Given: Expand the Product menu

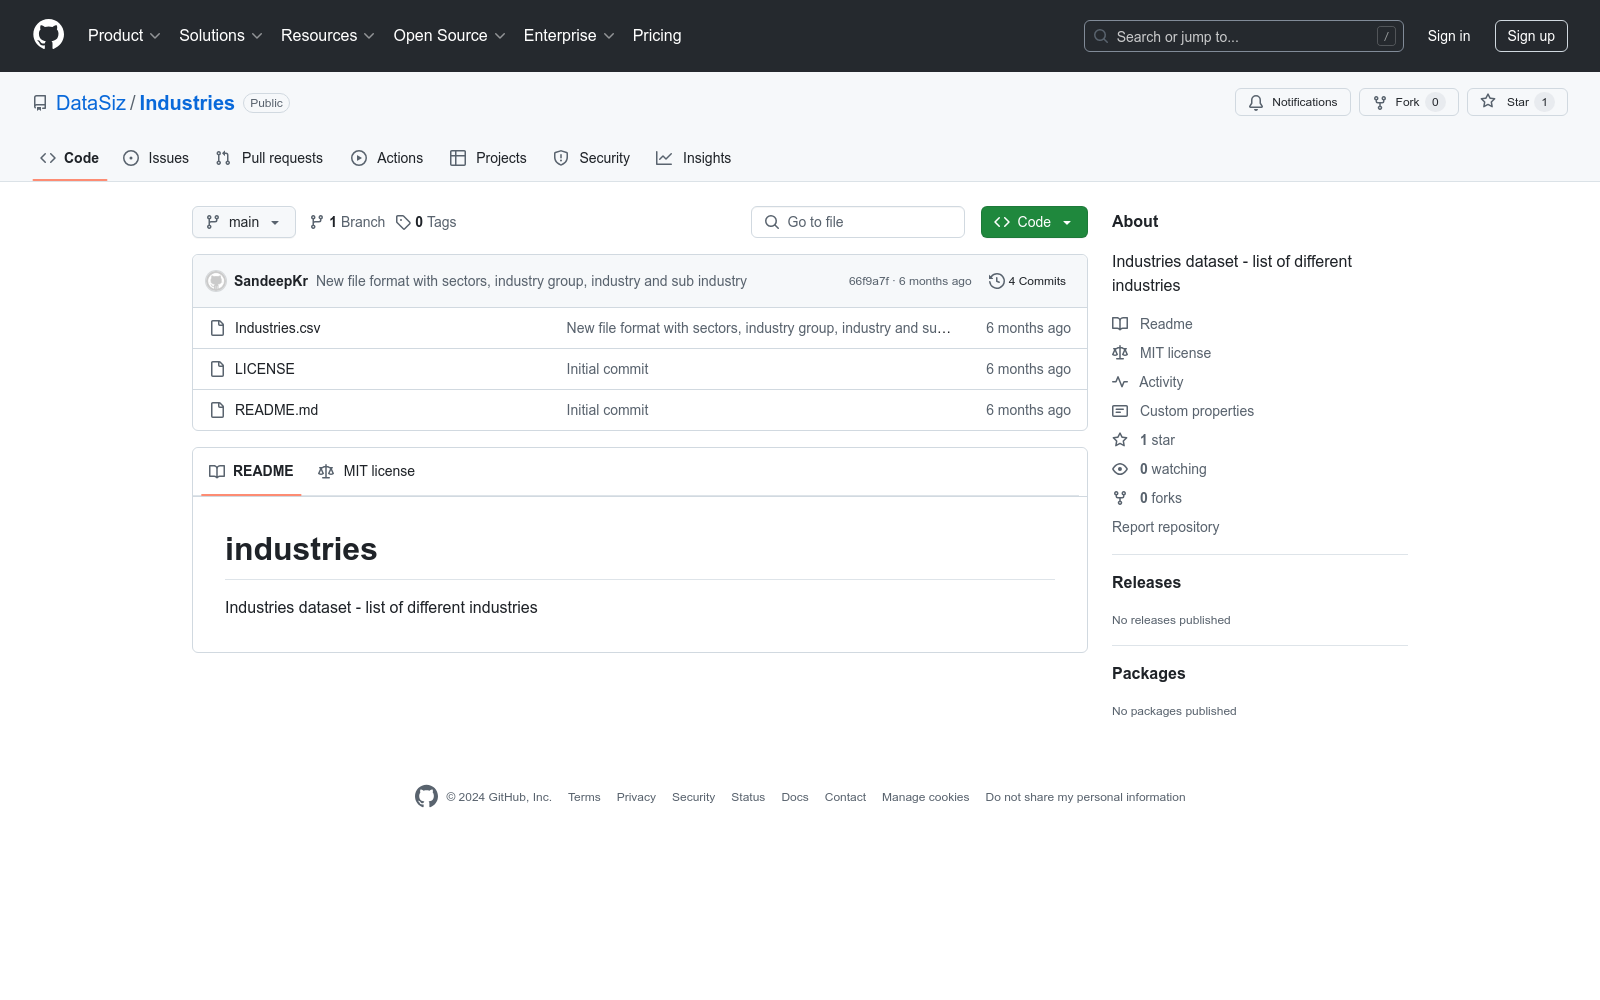Looking at the screenshot, I should 124,36.
